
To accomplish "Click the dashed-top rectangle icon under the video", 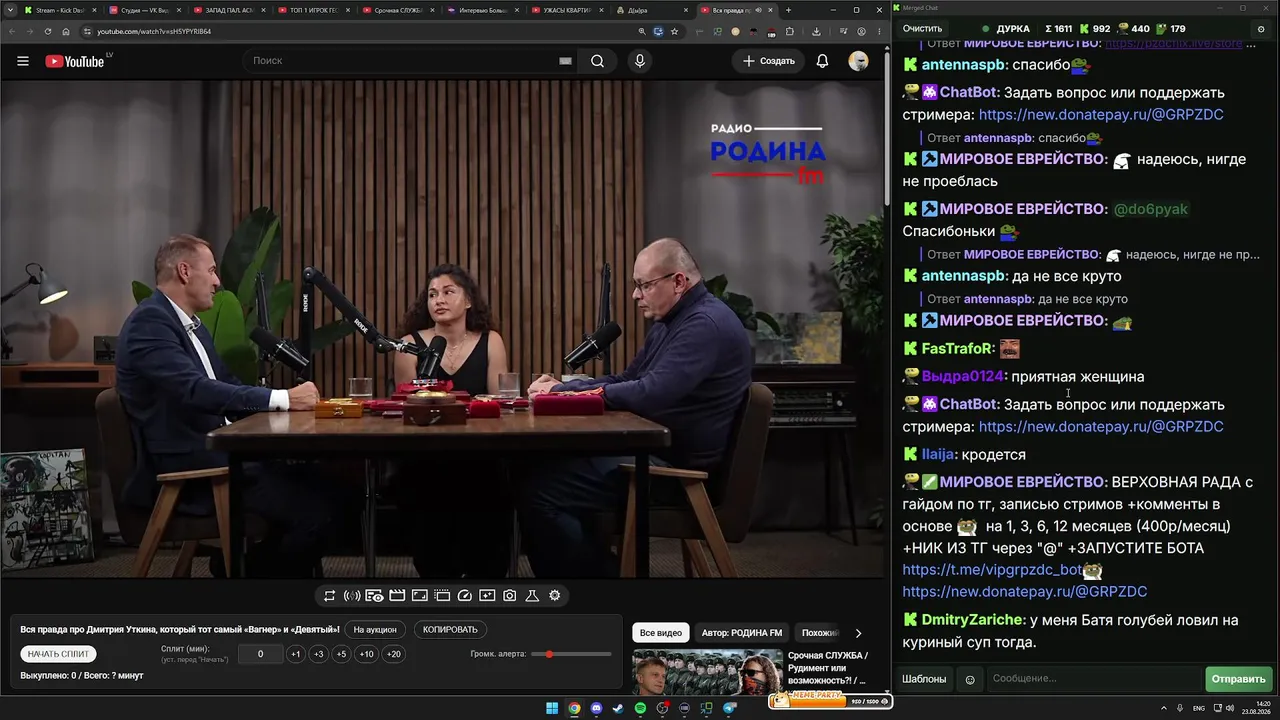I will [442, 596].
